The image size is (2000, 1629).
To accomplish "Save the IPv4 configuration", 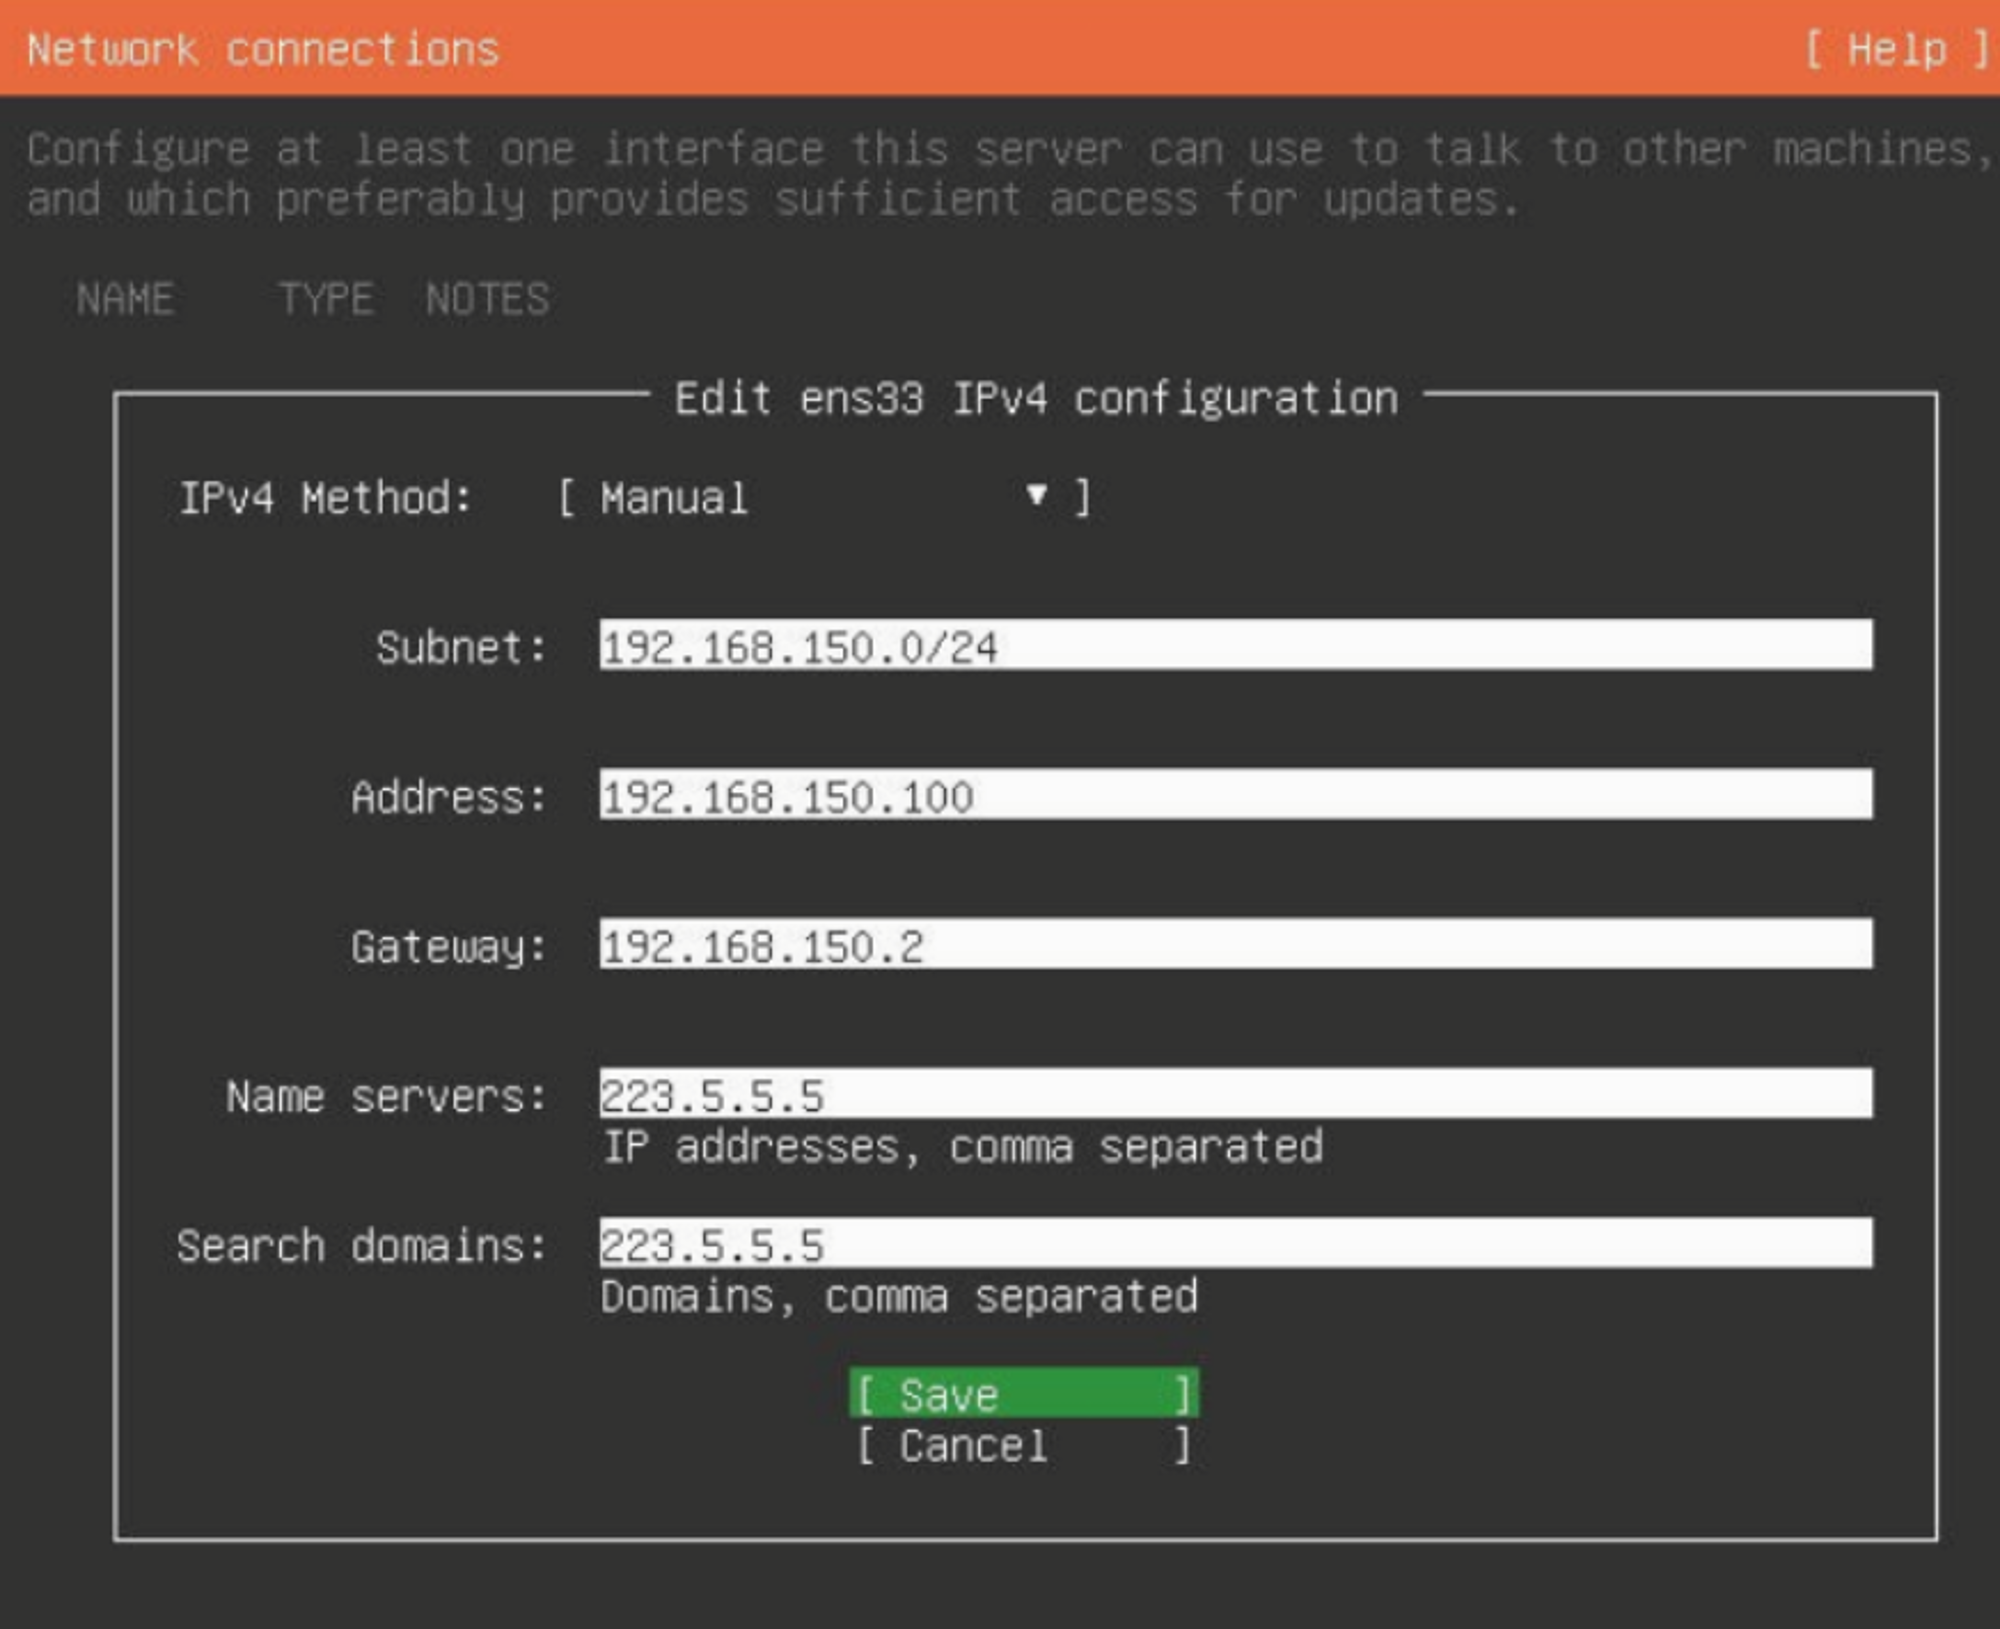I will (x=1024, y=1393).
